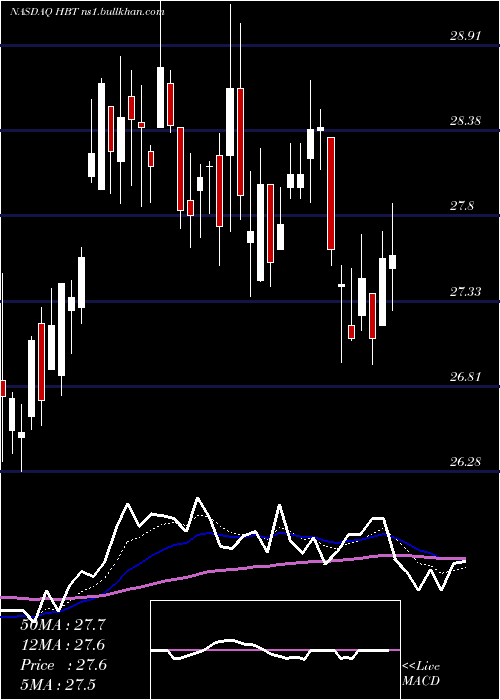The height and width of the screenshot is (700, 500).
Task: Click the 5MA : 27.5 readout
Action: coord(58,684)
